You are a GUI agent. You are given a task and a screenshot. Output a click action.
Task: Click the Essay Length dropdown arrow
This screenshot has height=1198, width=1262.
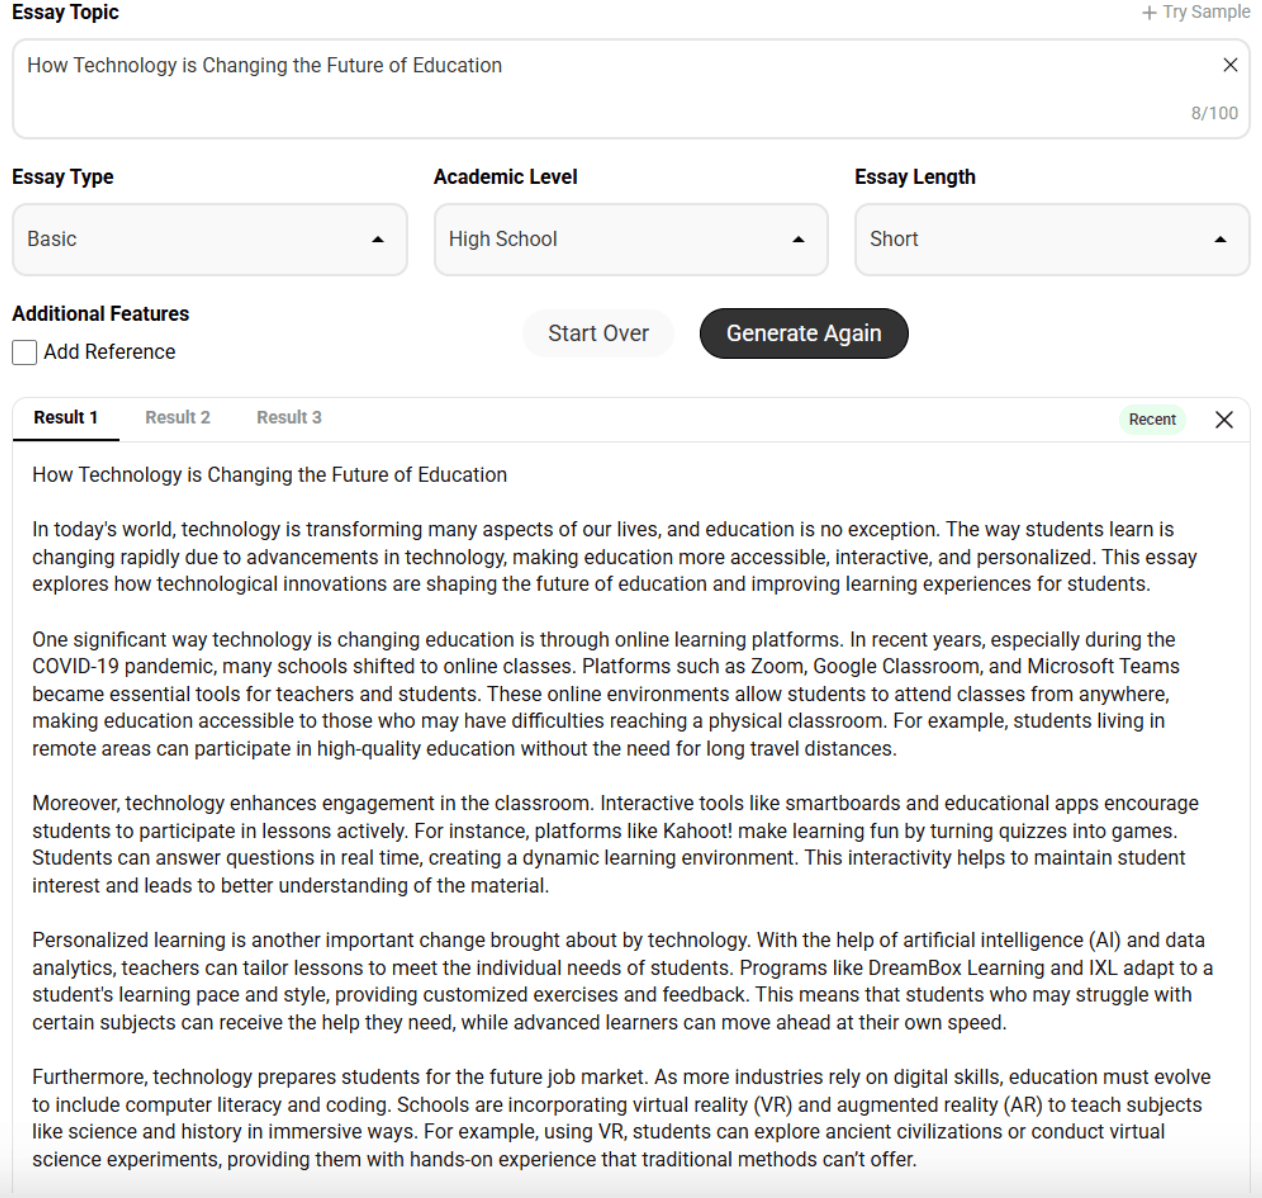coord(1220,240)
